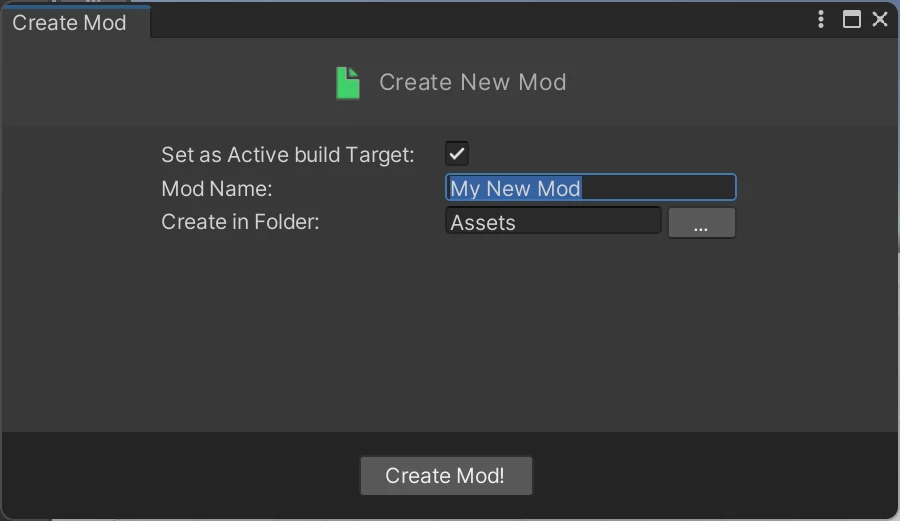
Task: Click the Create New Mod heading text
Action: [472, 82]
